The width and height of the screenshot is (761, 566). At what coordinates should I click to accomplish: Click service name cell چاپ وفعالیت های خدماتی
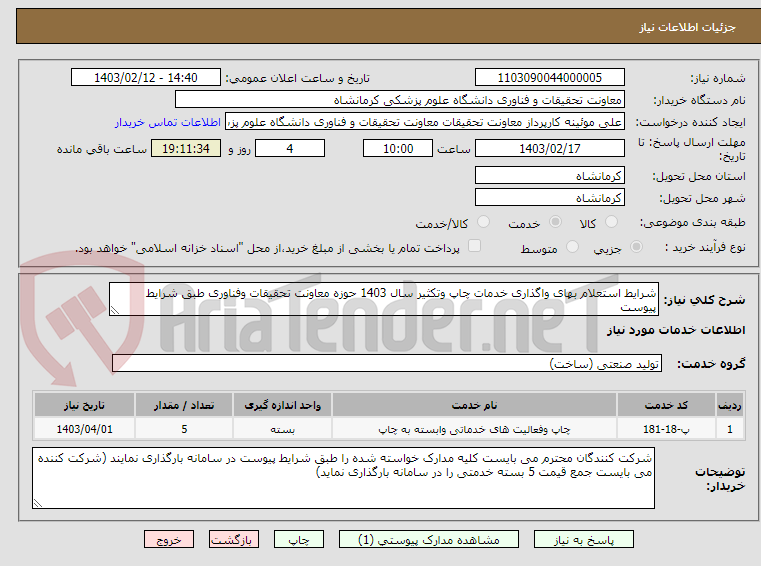click(x=474, y=429)
